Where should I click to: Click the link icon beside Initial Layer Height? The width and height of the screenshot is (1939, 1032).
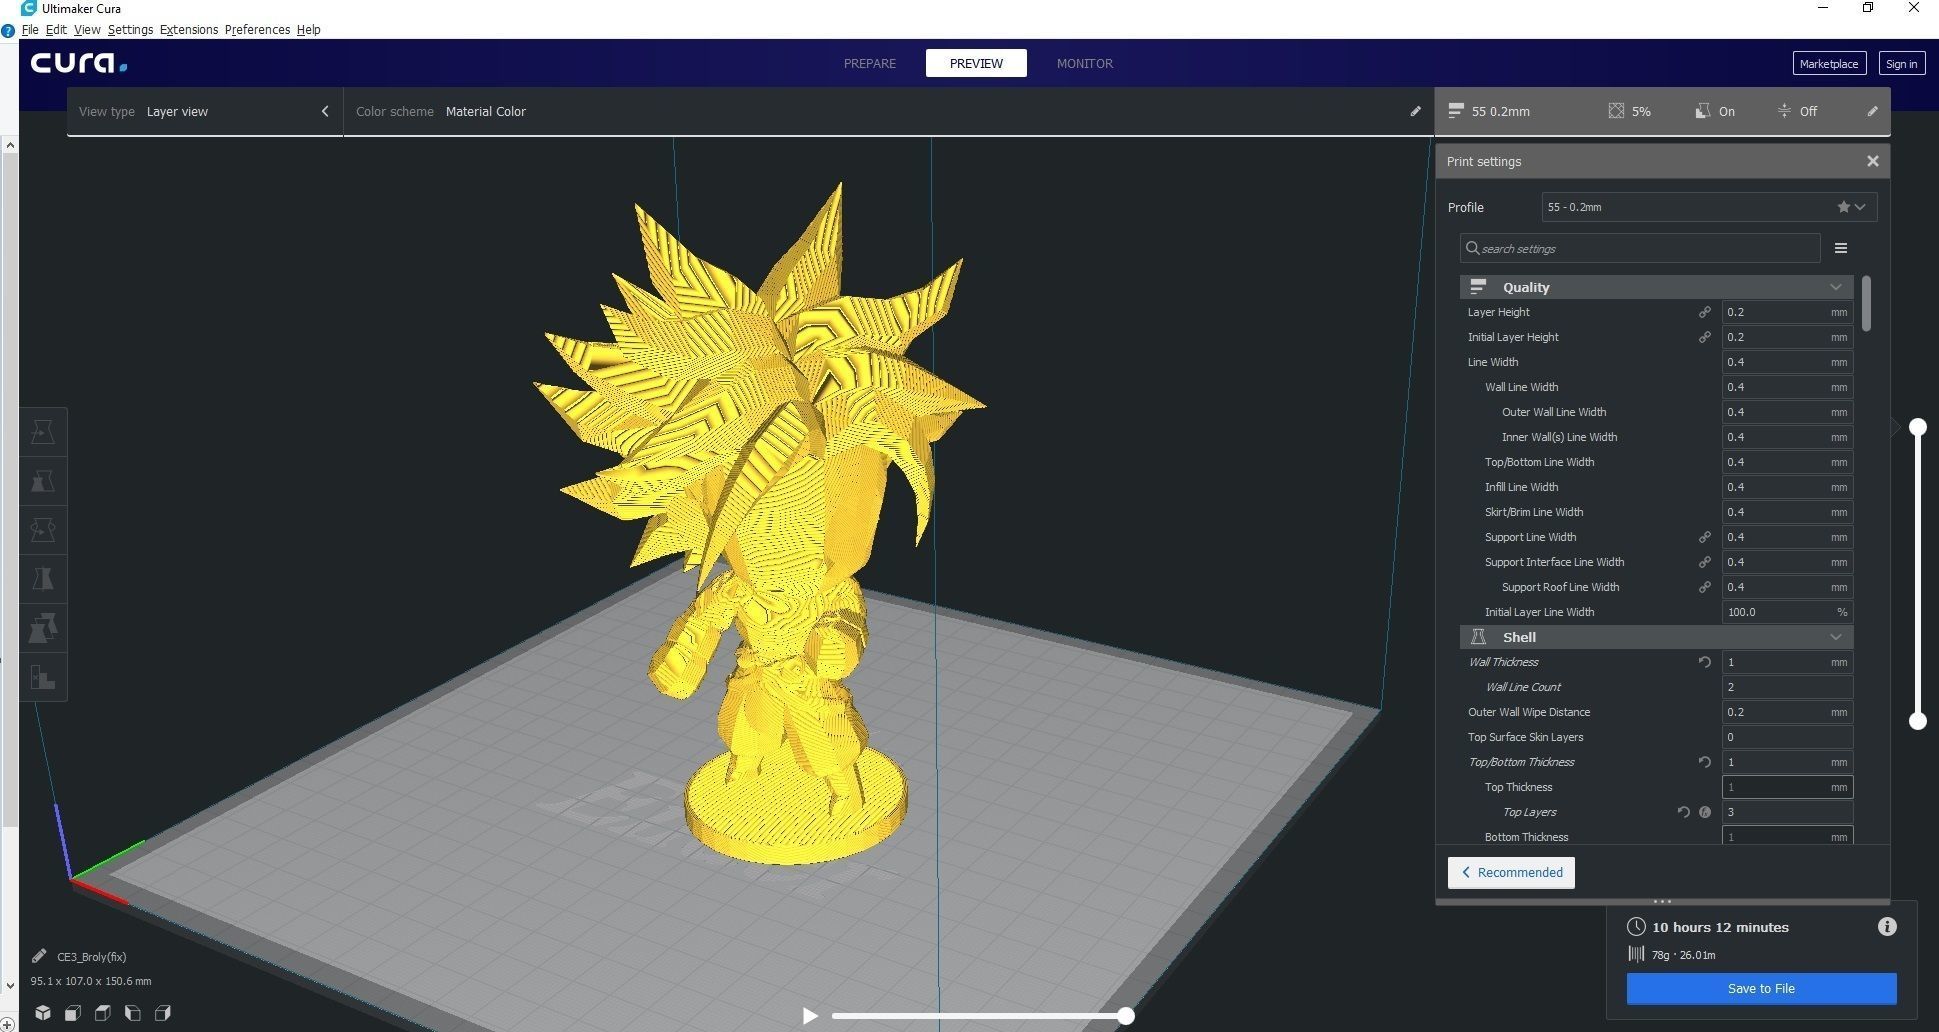click(1705, 337)
